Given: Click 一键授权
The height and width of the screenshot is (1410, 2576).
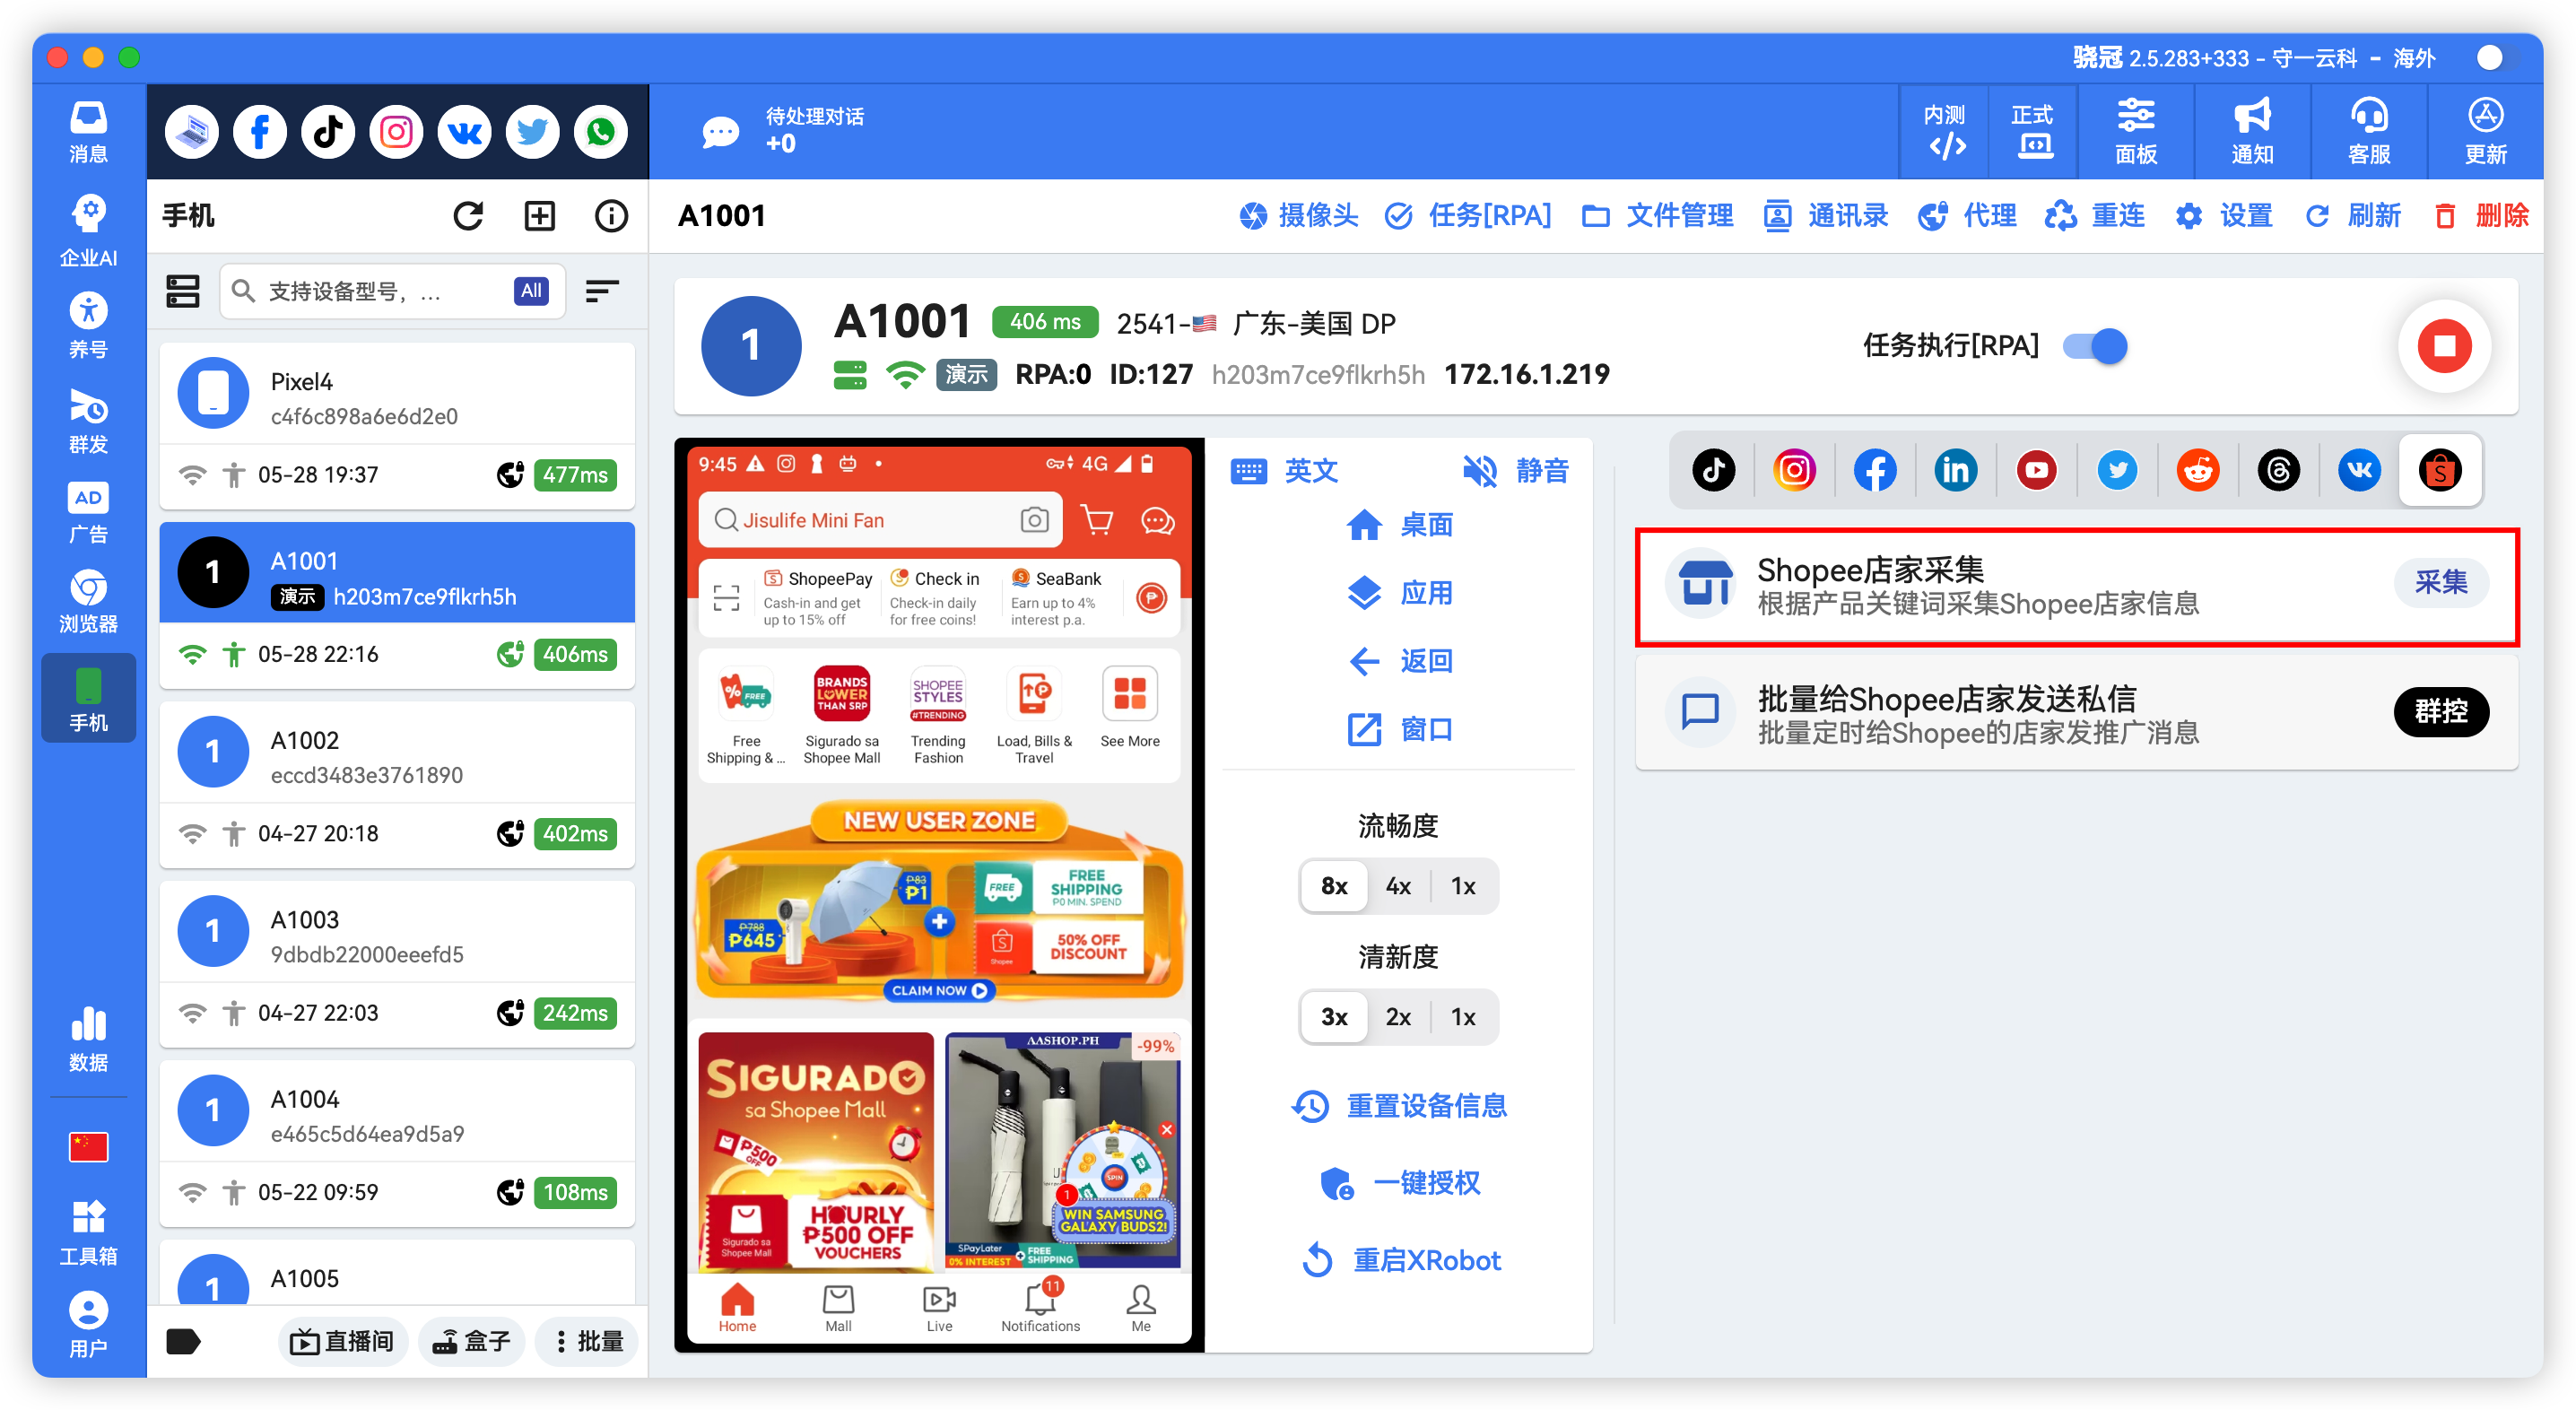Looking at the screenshot, I should click(1399, 1183).
